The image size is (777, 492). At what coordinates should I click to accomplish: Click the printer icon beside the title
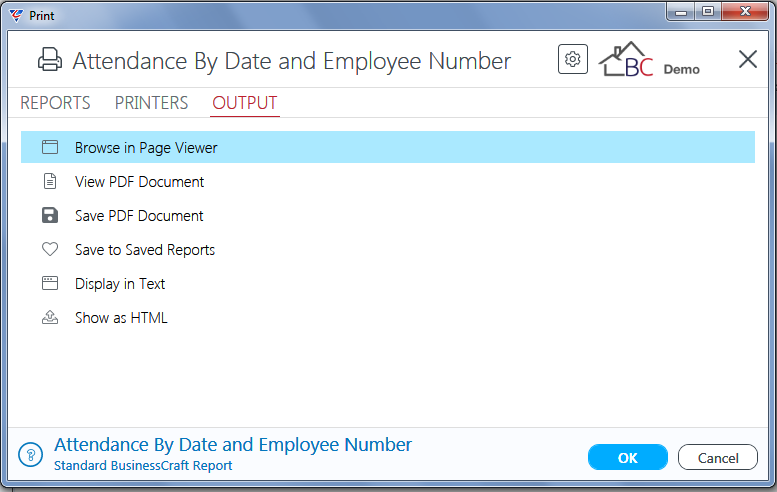coord(50,60)
